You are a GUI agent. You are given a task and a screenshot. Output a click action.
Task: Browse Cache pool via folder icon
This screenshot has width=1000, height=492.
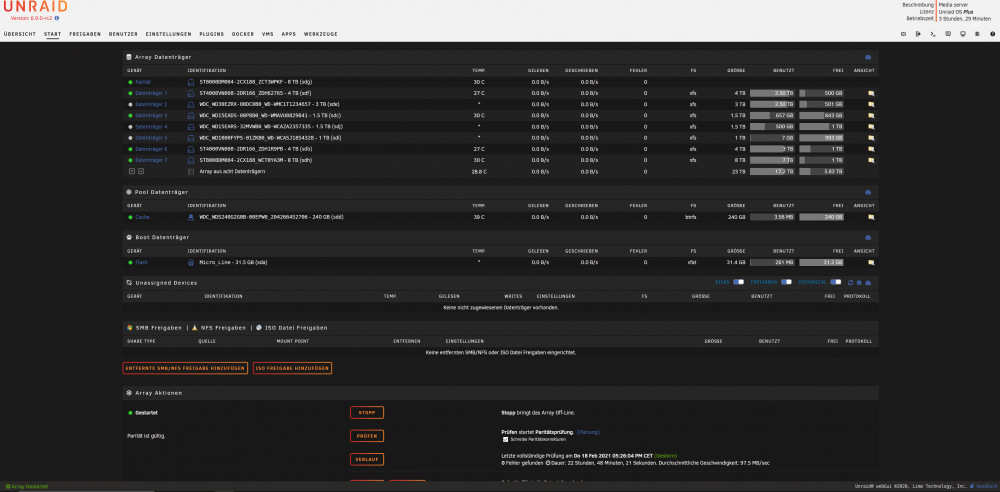tap(871, 217)
